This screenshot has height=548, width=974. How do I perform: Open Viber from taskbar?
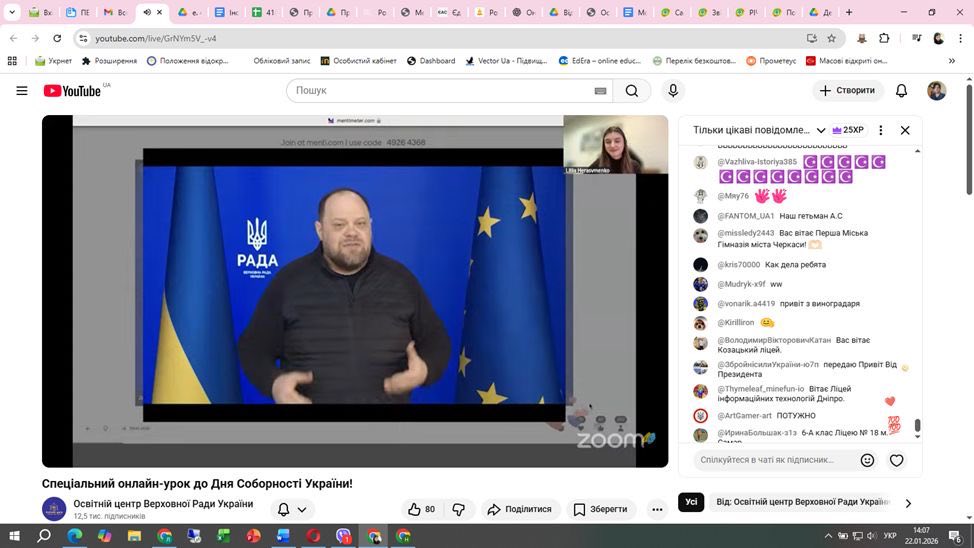344,536
